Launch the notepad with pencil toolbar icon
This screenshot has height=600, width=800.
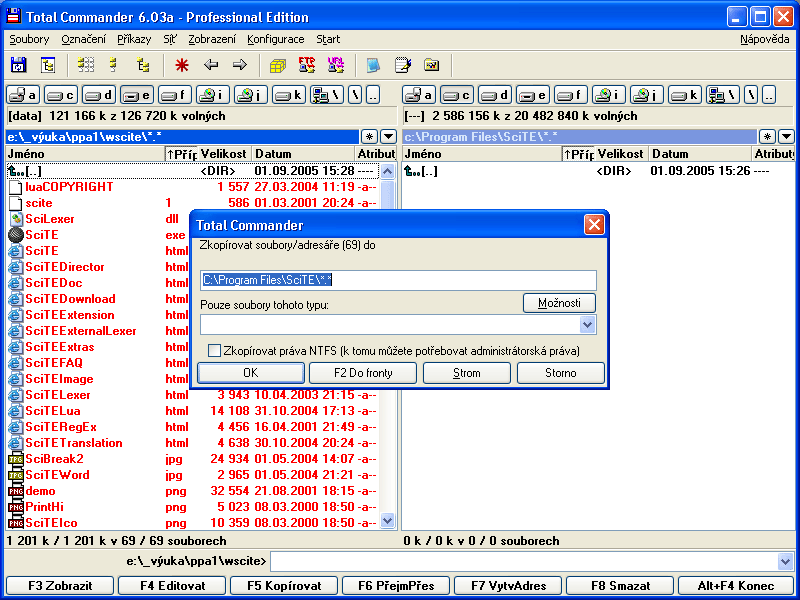[403, 65]
